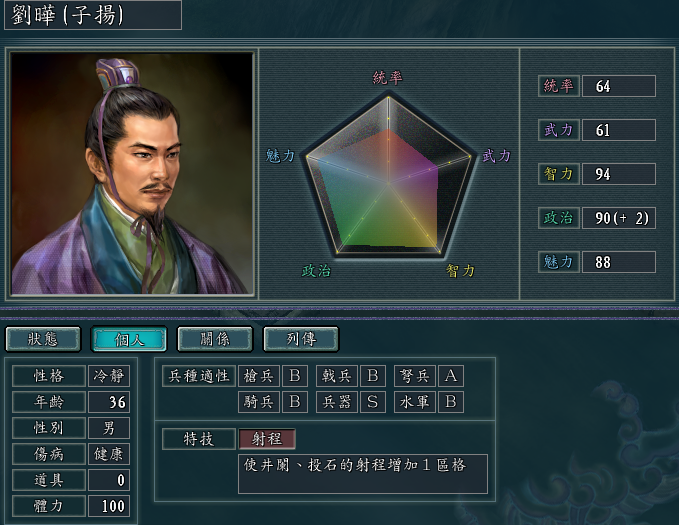This screenshot has height=525, width=679.
Task: Click the 體力 value 100
Action: (x=109, y=506)
